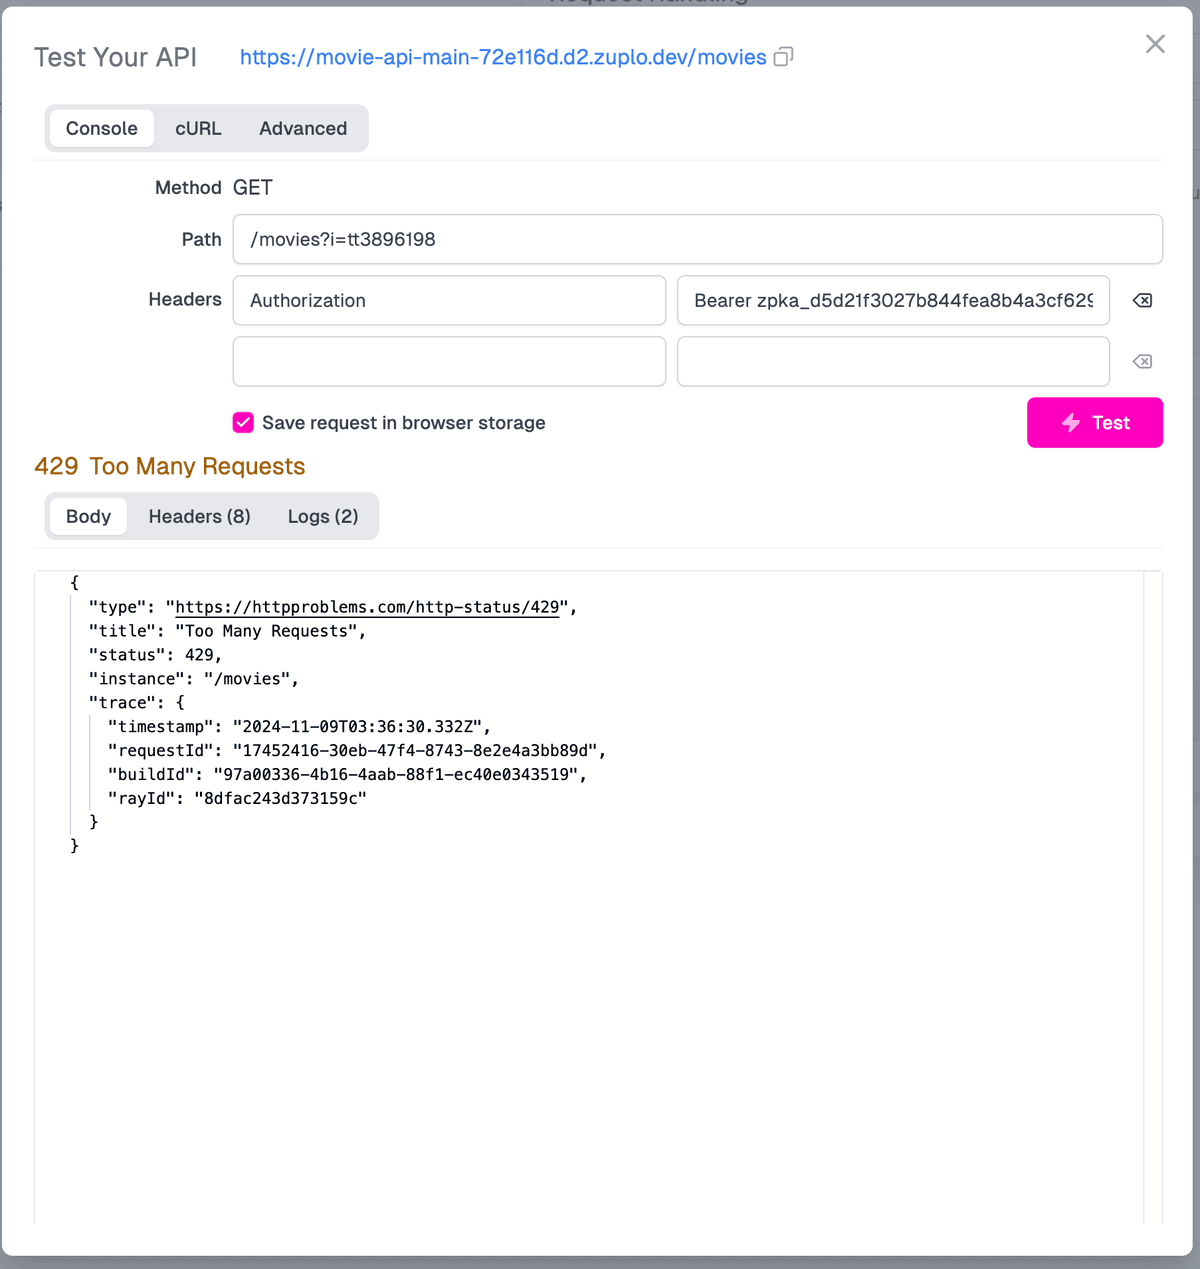Image resolution: width=1200 pixels, height=1269 pixels.
Task: Select the Authorization header name field
Action: pos(449,300)
